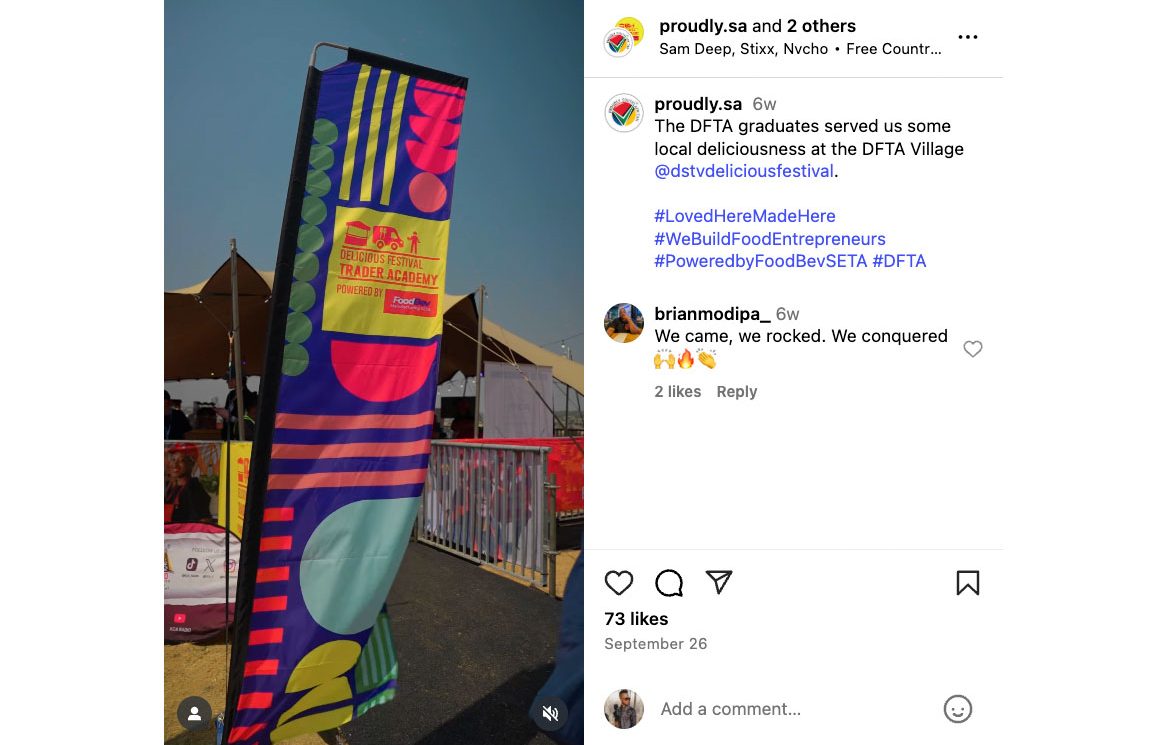The width and height of the screenshot is (1166, 745).
Task: View 2 likes on the comment
Action: point(677,392)
